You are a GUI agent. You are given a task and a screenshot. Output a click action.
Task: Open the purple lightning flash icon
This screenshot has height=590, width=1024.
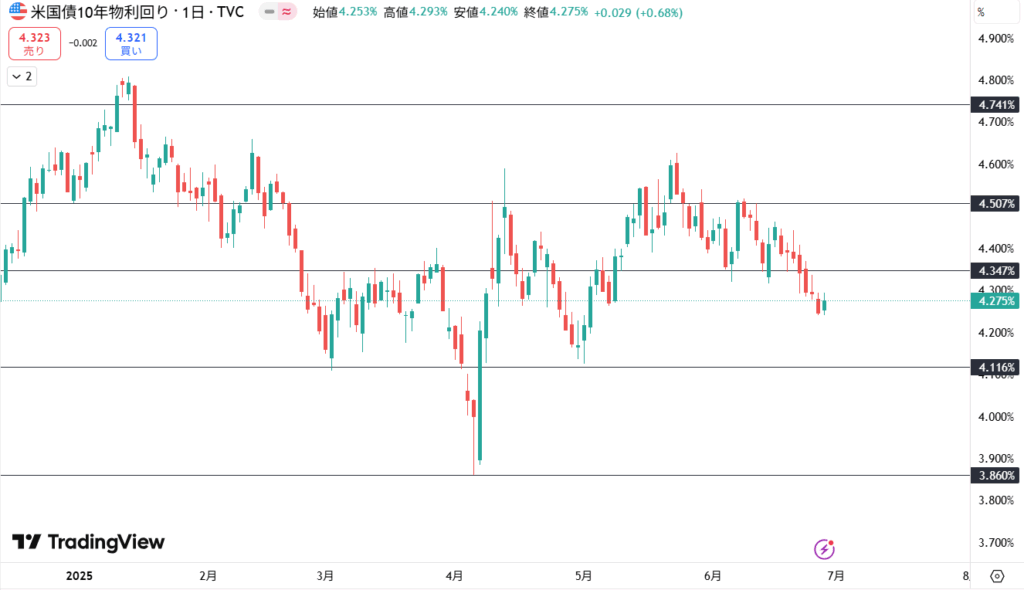tap(824, 549)
